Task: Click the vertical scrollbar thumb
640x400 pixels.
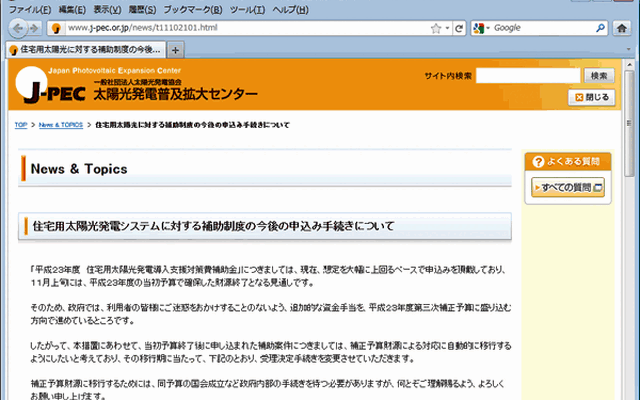Action: [x=629, y=123]
